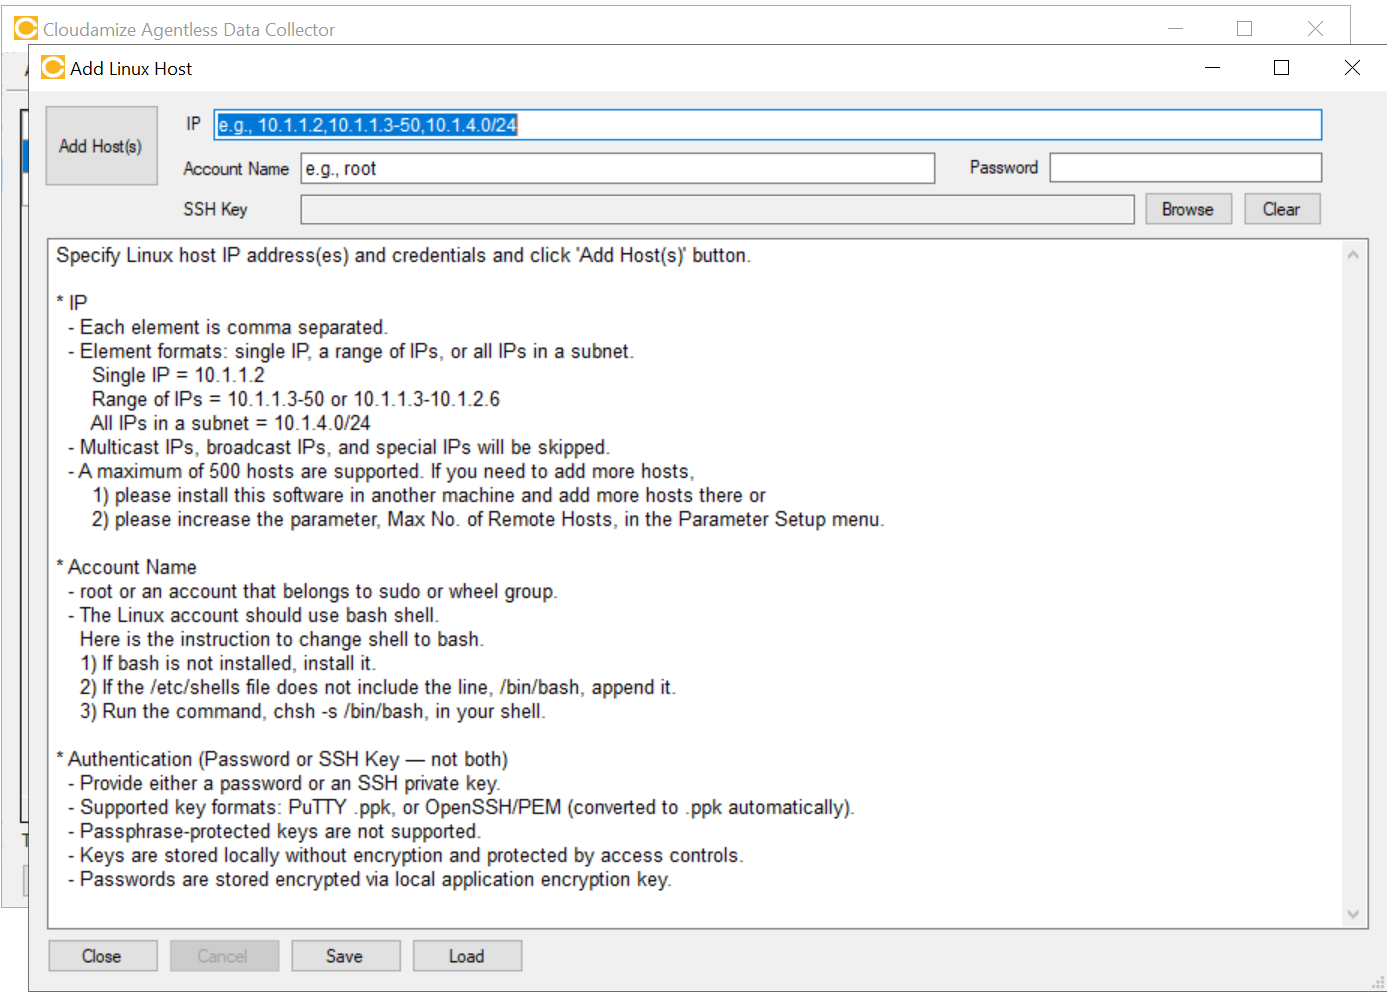Viewport: 1387px width, 992px height.
Task: Click the 'chsh -s /bin/bash' instruction line
Action: tap(313, 711)
